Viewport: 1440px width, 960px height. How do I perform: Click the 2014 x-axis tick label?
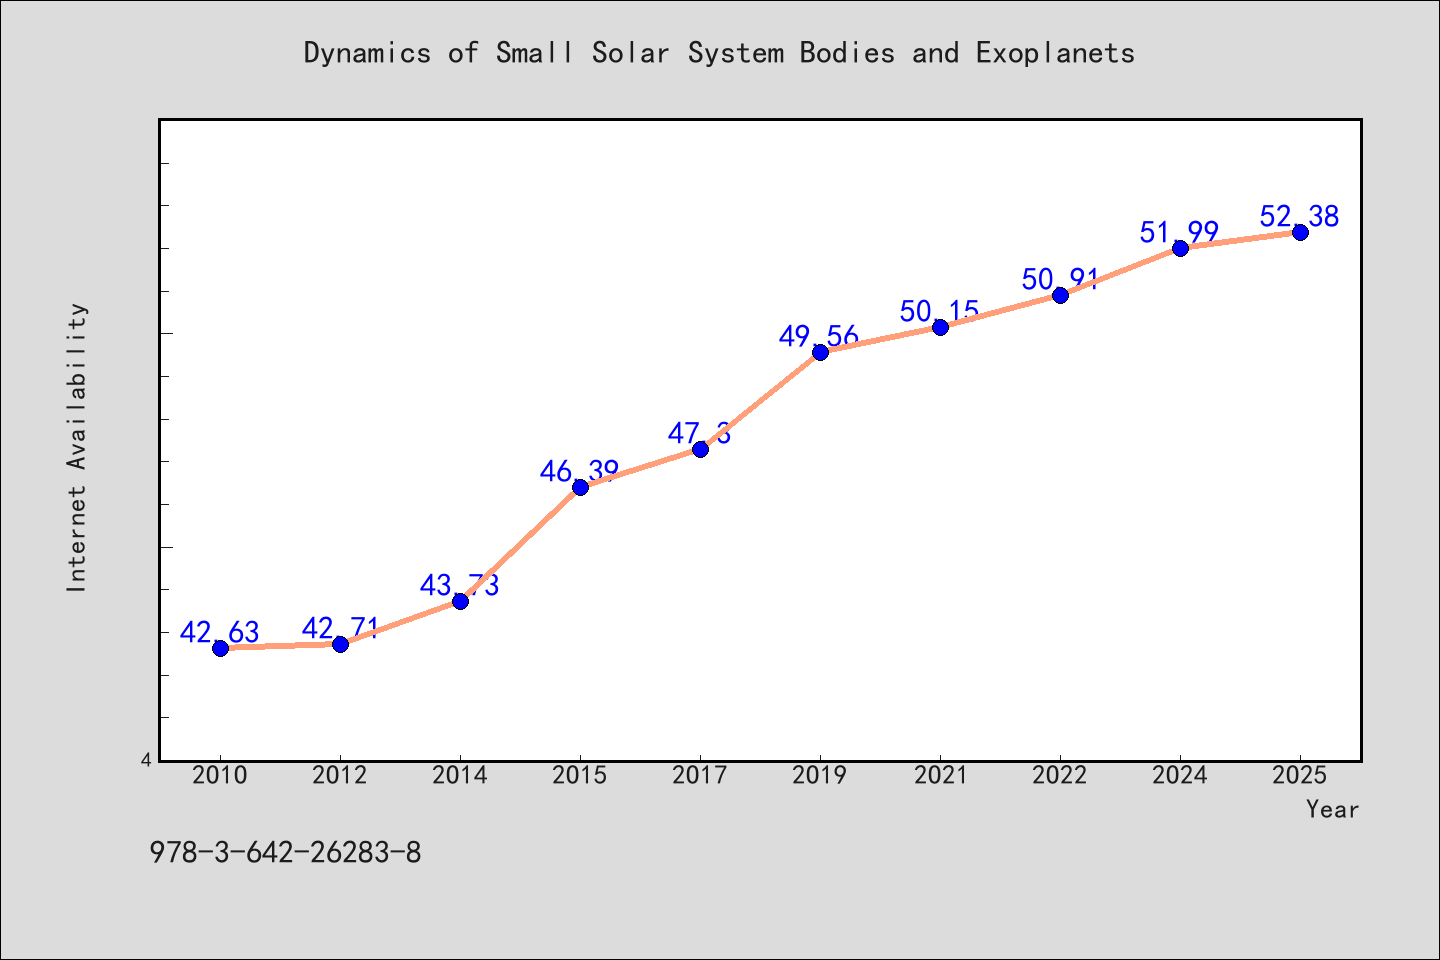[460, 776]
